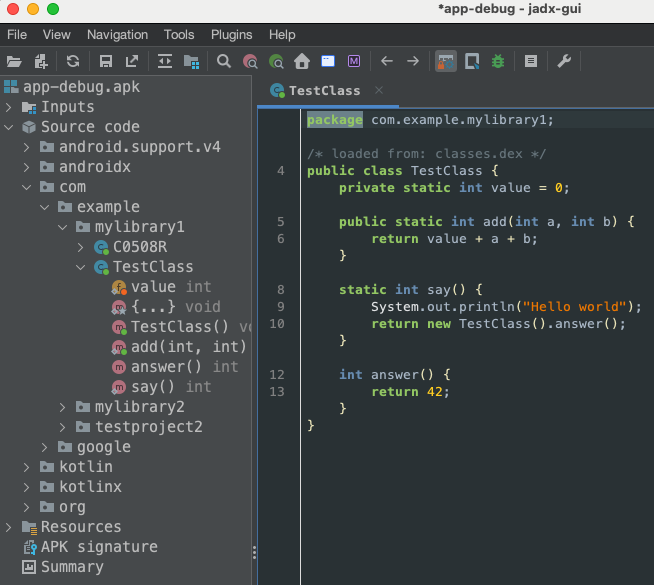The height and width of the screenshot is (585, 654).
Task: Click the splitter handle dots
Action: pyautogui.click(x=254, y=552)
